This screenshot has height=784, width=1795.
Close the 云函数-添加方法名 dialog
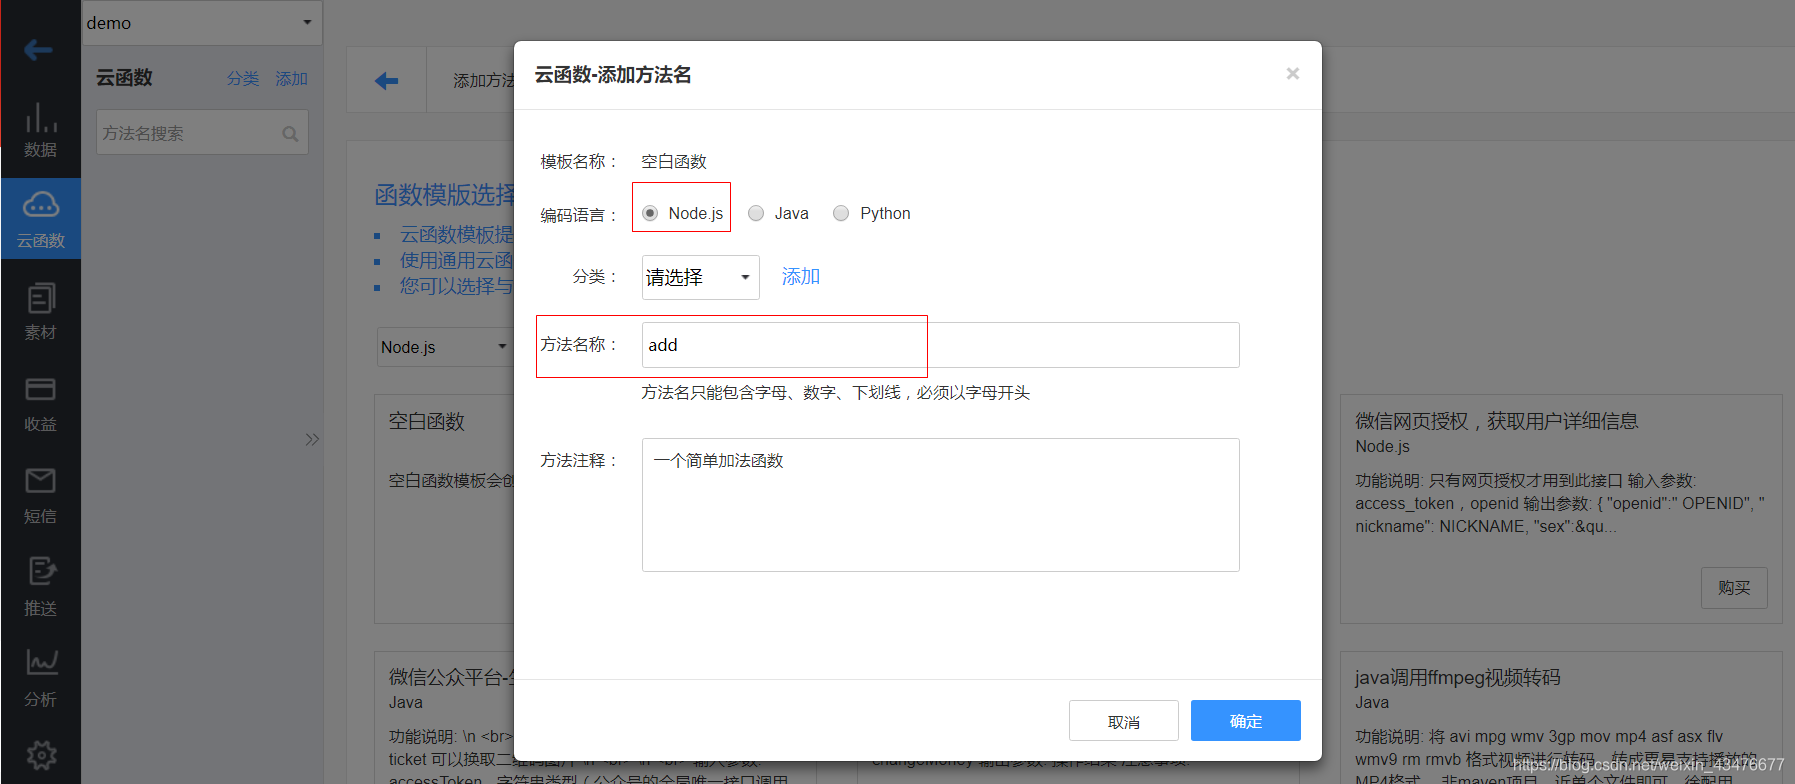pyautogui.click(x=1292, y=73)
